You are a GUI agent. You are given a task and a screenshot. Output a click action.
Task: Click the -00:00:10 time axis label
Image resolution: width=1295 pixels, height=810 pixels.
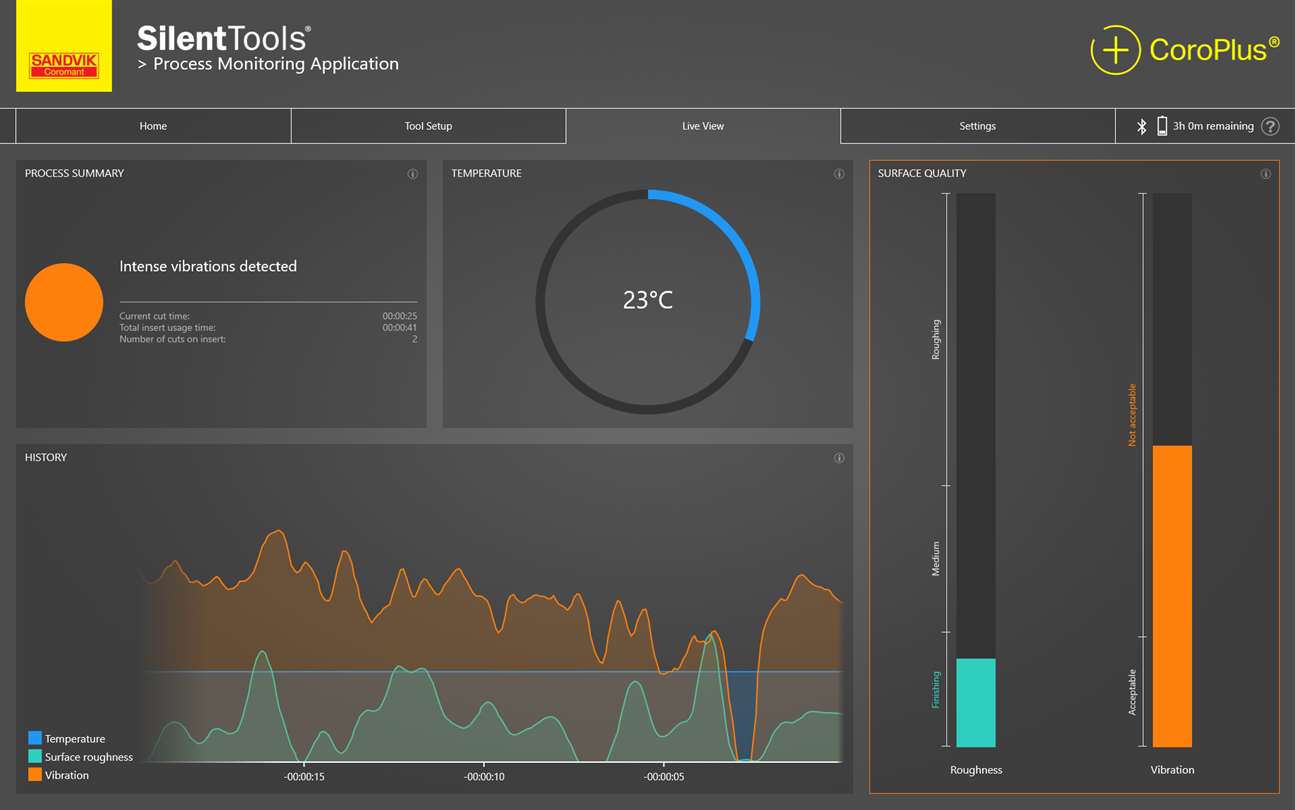484,777
